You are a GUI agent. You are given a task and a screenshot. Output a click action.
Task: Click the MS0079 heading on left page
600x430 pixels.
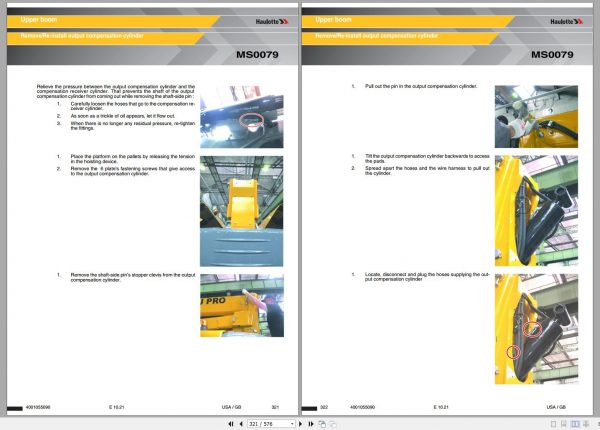coord(257,55)
